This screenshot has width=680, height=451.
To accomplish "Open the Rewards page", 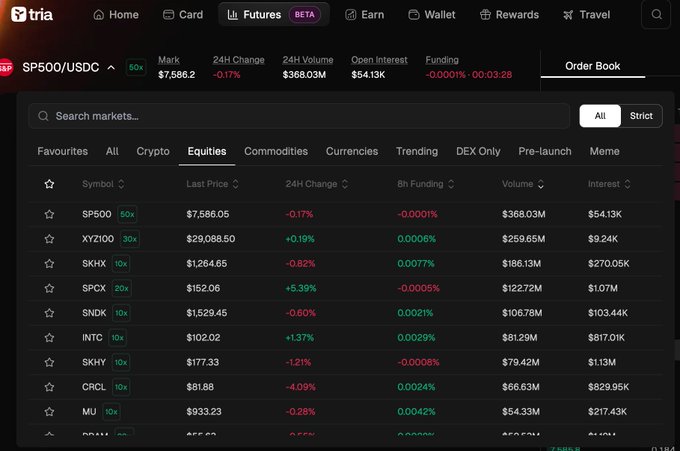I will pos(509,15).
